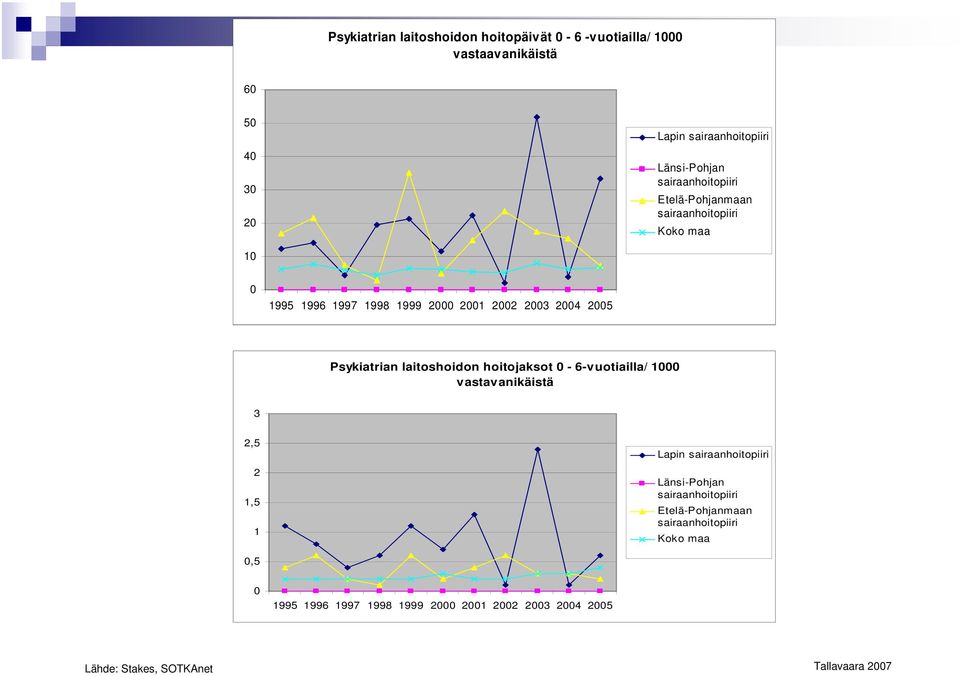Click the '60' y-axis label in top chart
Screen dimensions: 960x676
(x=250, y=89)
